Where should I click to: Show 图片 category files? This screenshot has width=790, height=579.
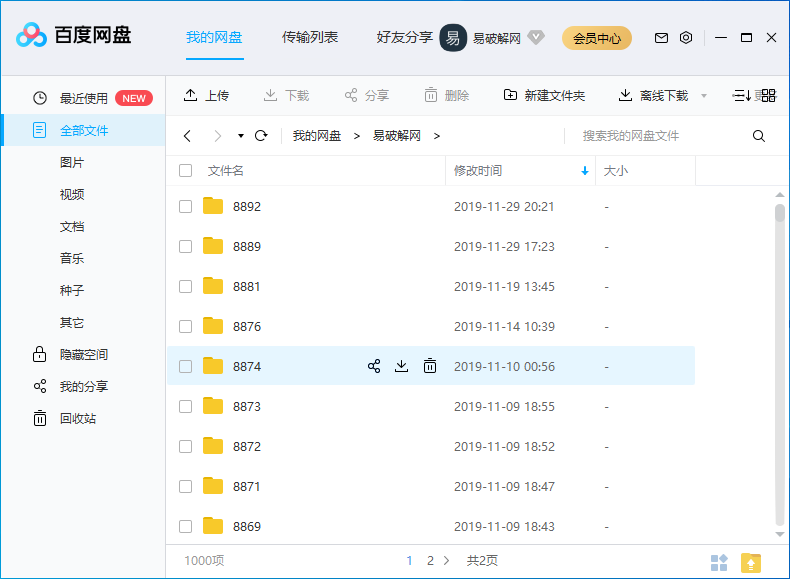(x=72, y=162)
